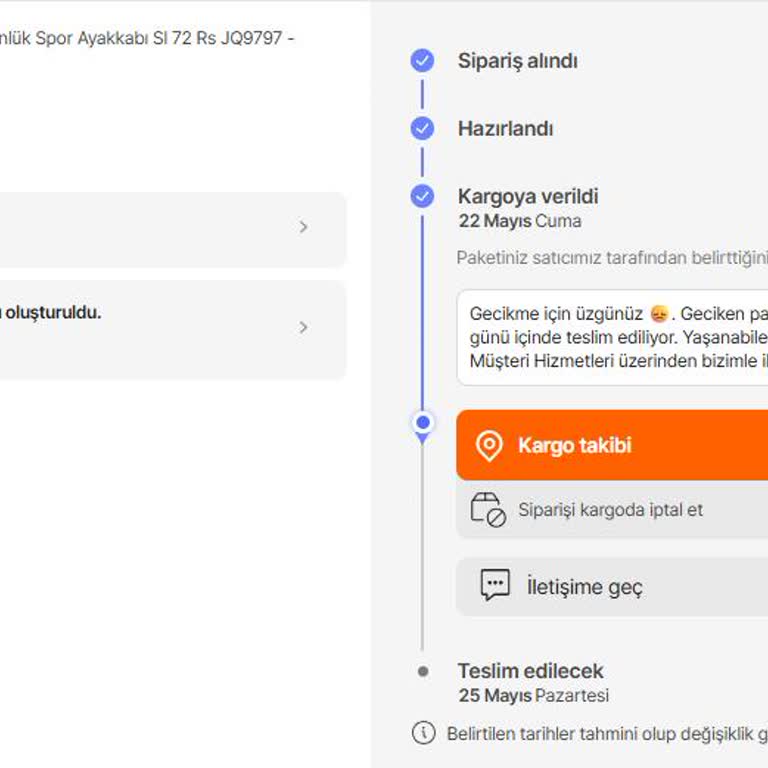Click the Hazırlandı checkmark icon

(422, 128)
